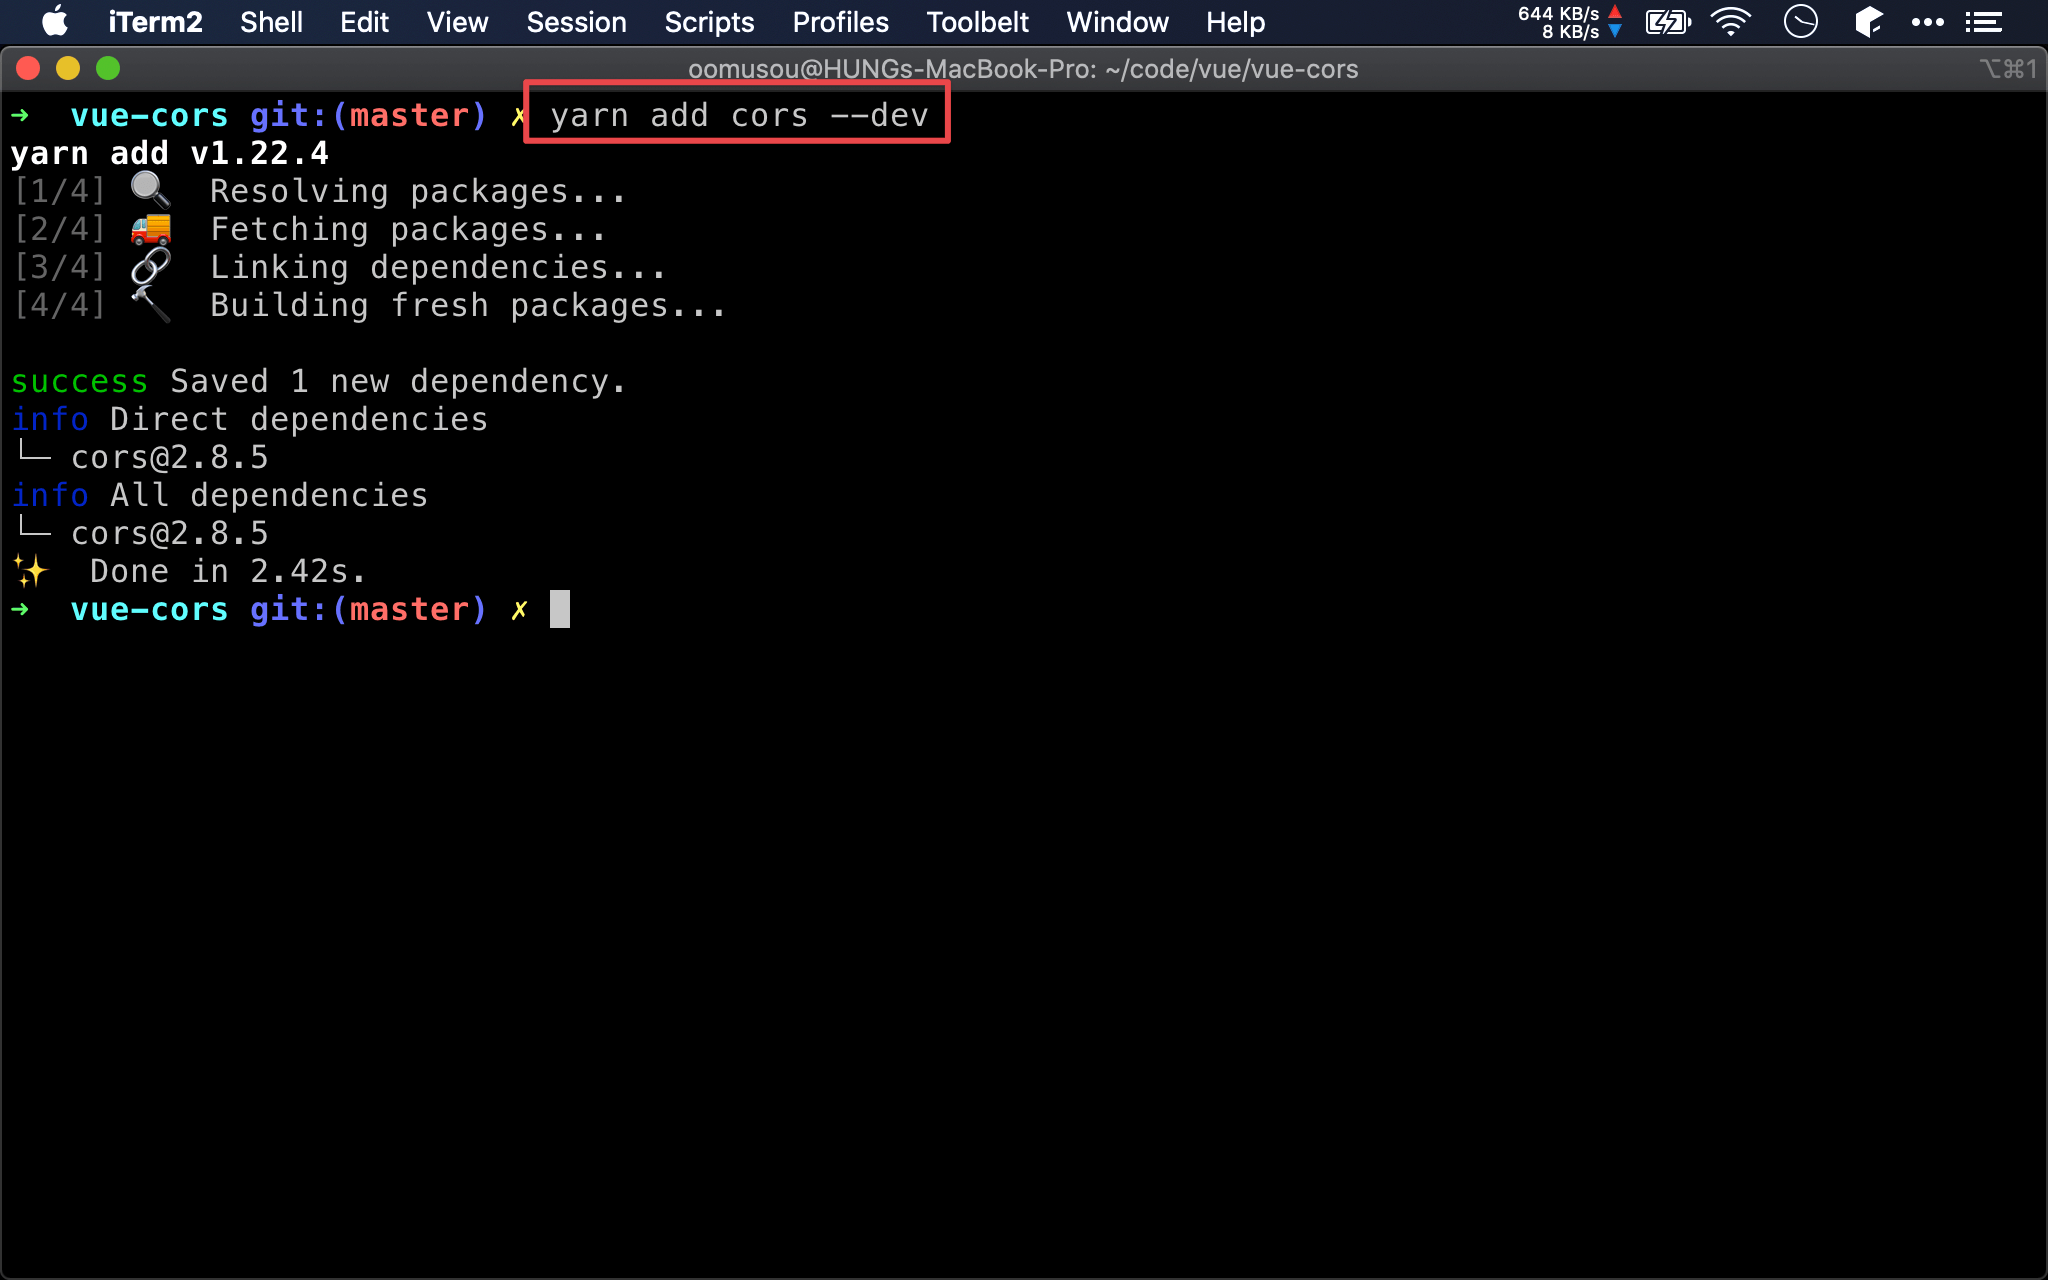Click the [4/4] step counter

(60, 305)
